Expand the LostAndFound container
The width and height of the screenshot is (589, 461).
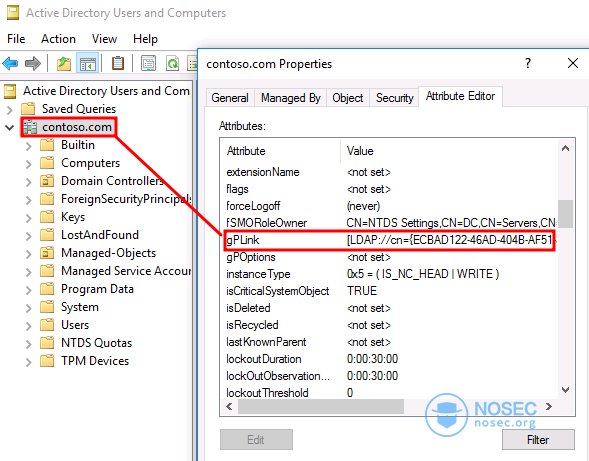tap(29, 236)
